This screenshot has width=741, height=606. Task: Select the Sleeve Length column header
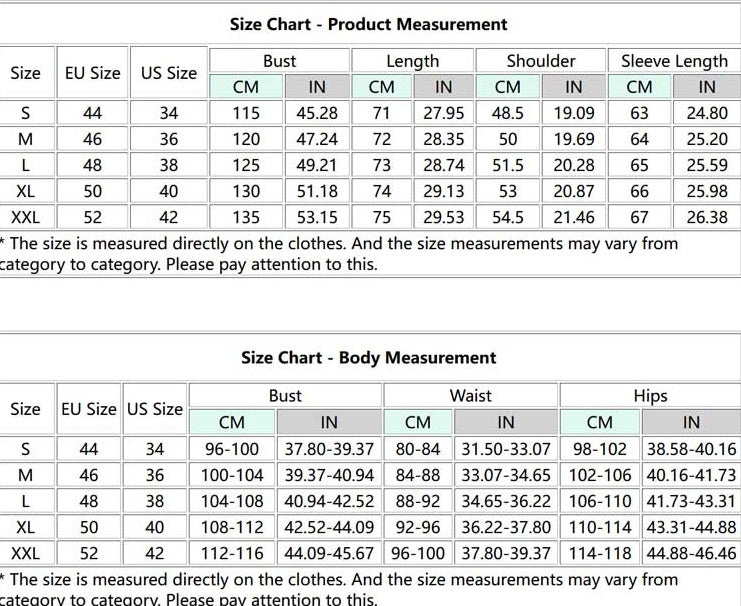(674, 61)
